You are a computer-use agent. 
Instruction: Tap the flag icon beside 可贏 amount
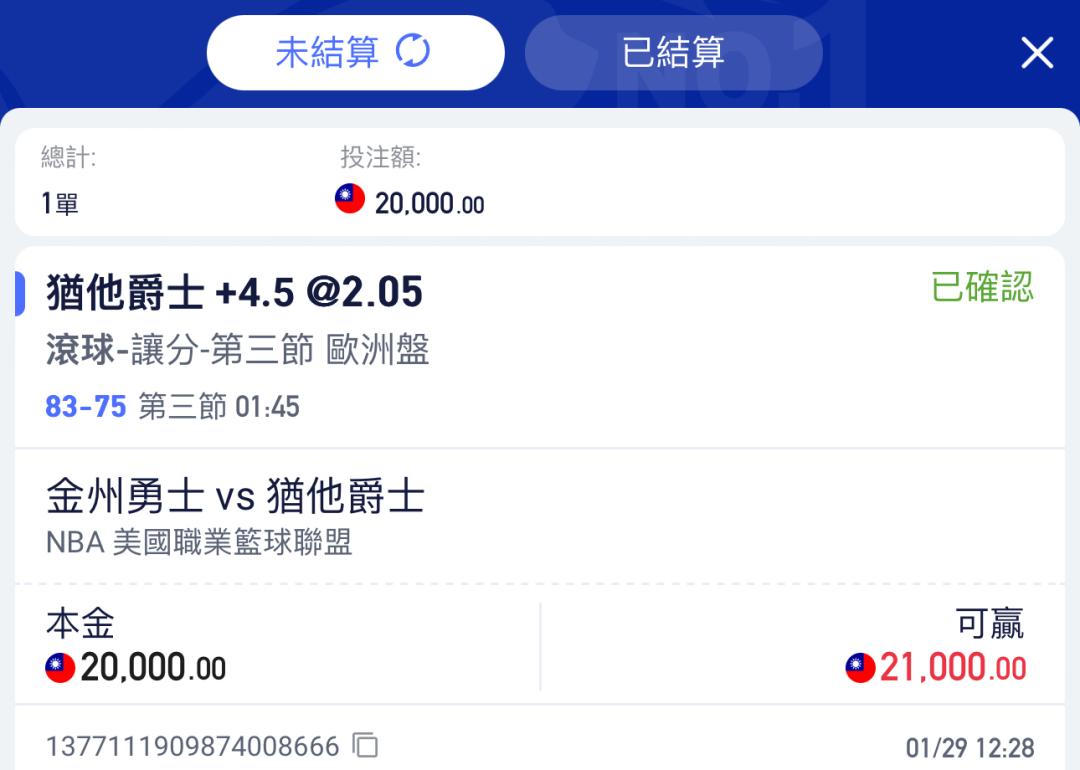(860, 667)
